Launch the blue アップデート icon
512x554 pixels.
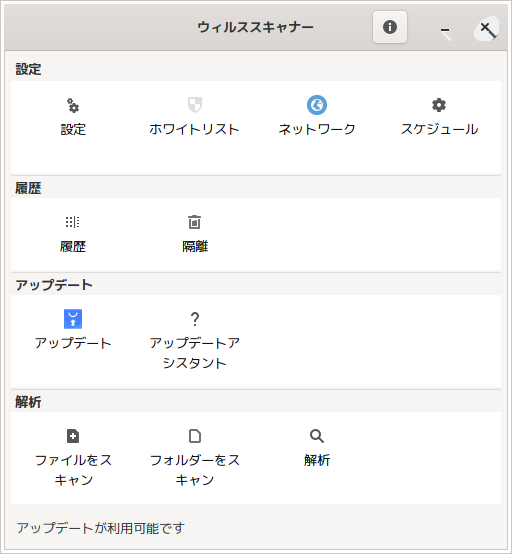pos(73,319)
